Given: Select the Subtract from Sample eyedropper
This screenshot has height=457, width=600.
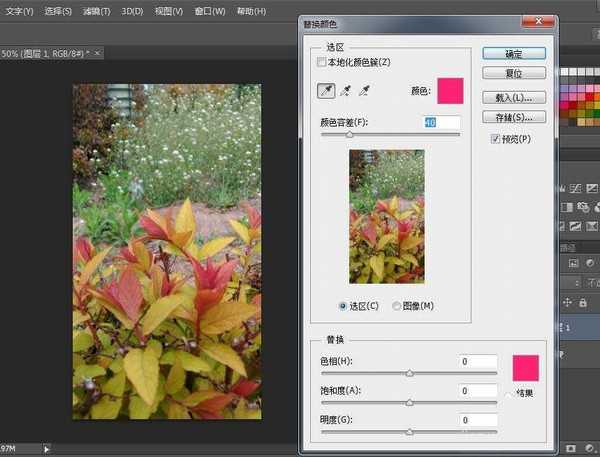Looking at the screenshot, I should (x=364, y=91).
